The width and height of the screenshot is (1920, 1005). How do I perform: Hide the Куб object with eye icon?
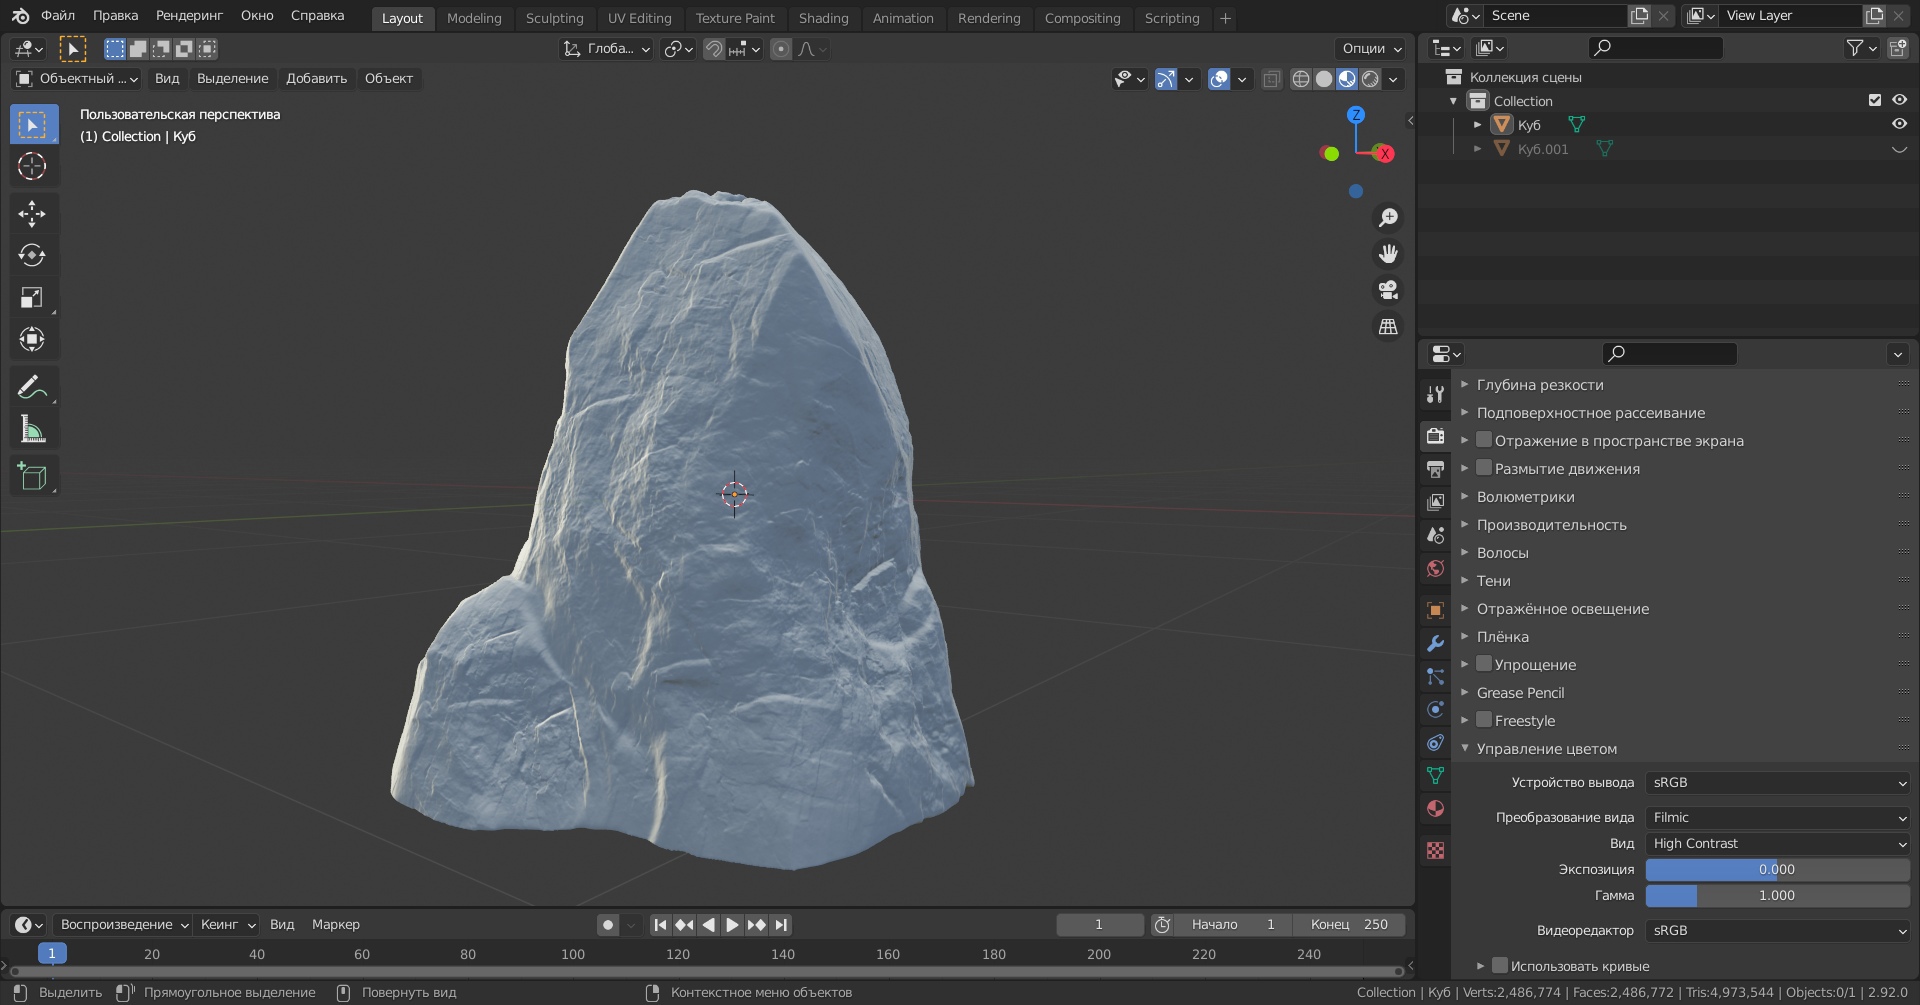[x=1899, y=124]
